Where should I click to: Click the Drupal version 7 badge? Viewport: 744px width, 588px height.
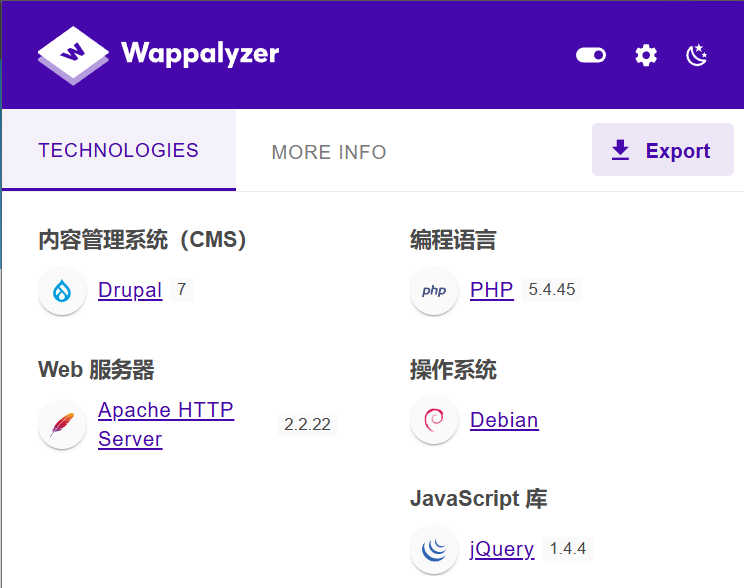(x=182, y=289)
